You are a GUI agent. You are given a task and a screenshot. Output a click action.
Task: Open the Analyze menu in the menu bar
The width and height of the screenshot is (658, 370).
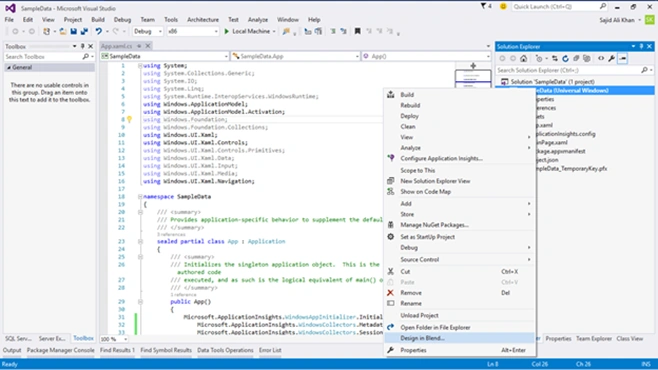point(258,20)
